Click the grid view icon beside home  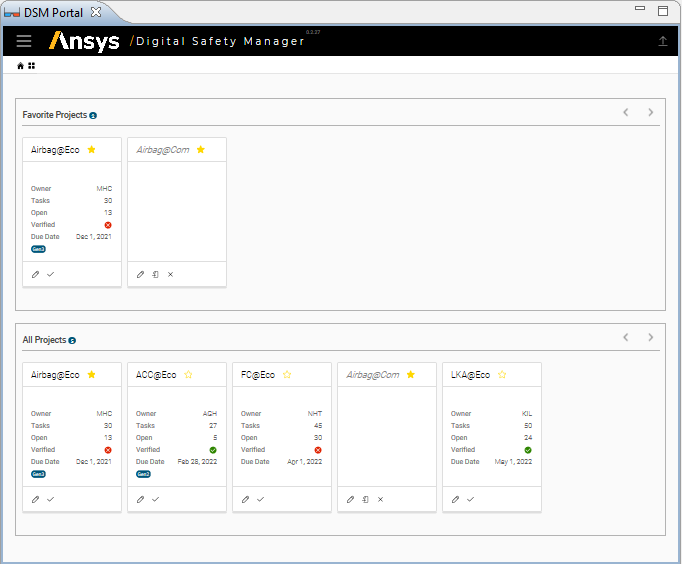tap(32, 66)
